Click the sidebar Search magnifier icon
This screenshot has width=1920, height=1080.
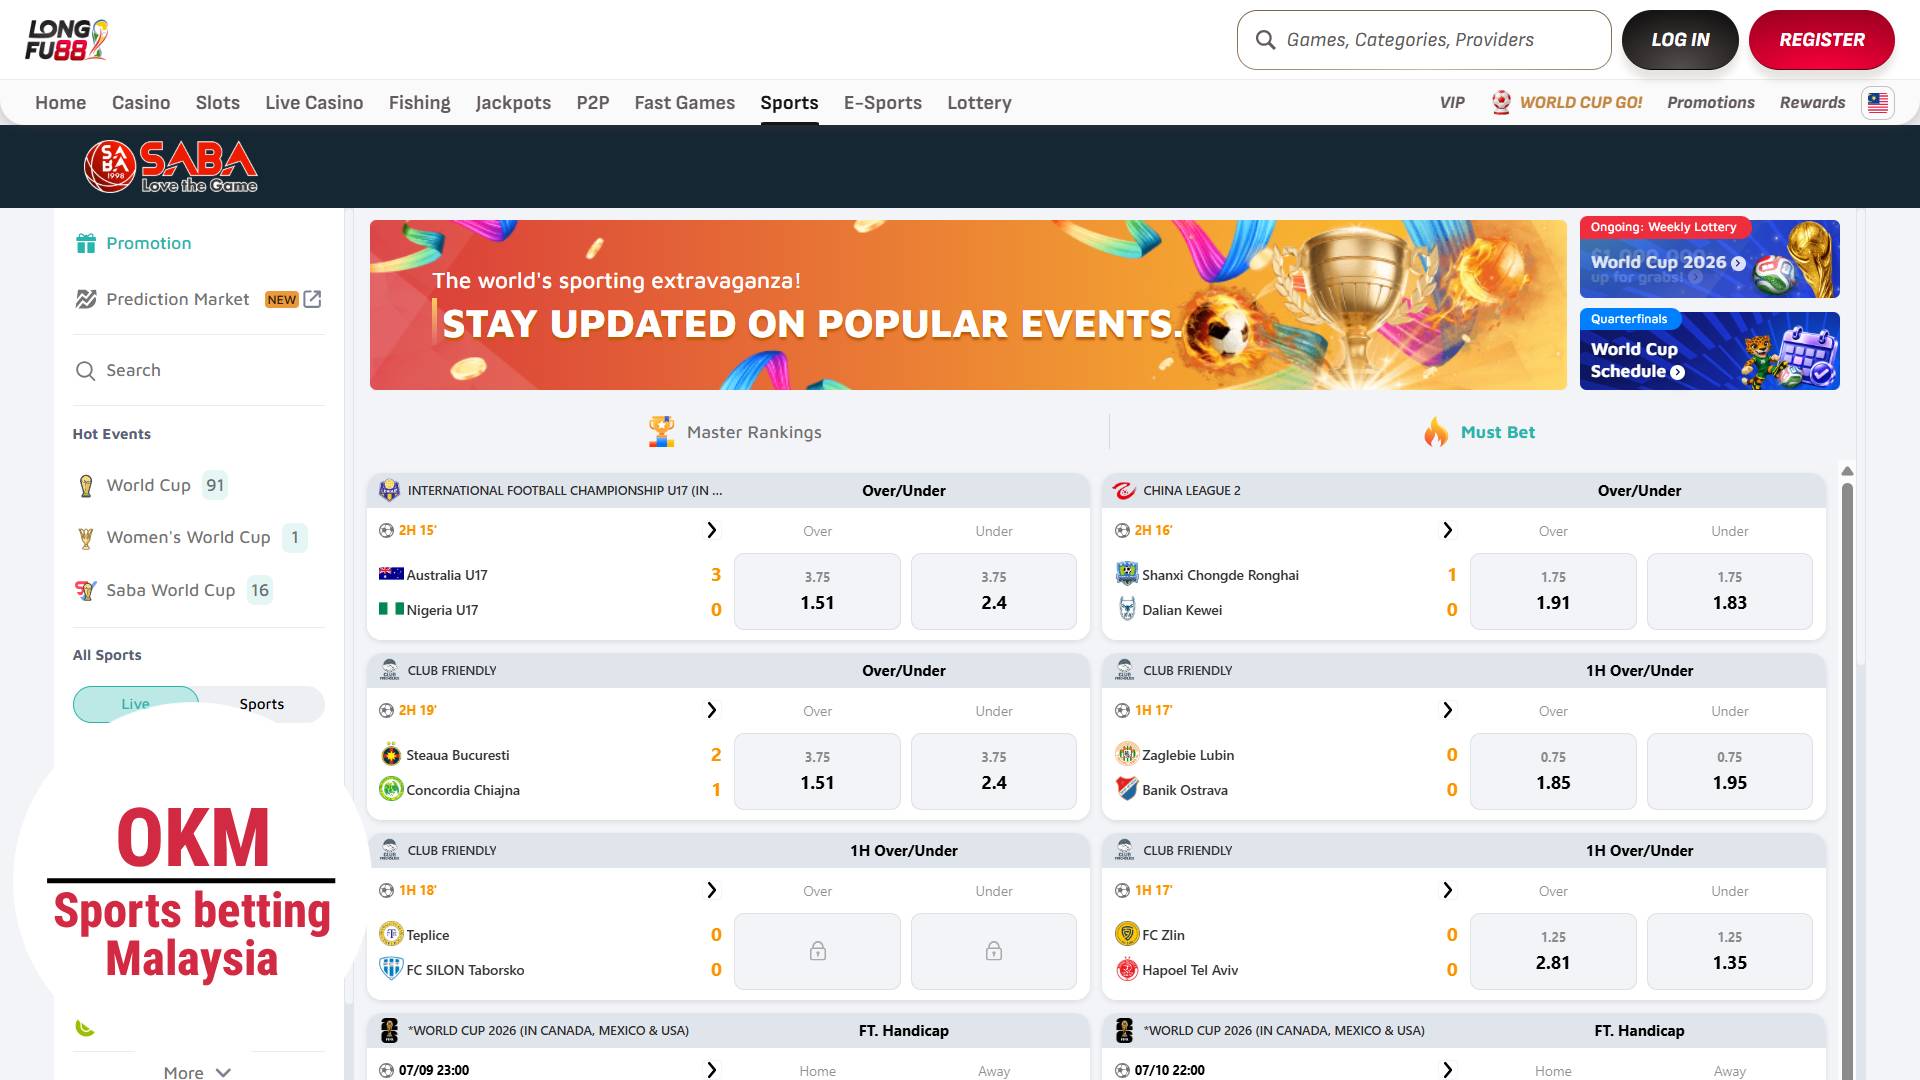click(x=86, y=371)
